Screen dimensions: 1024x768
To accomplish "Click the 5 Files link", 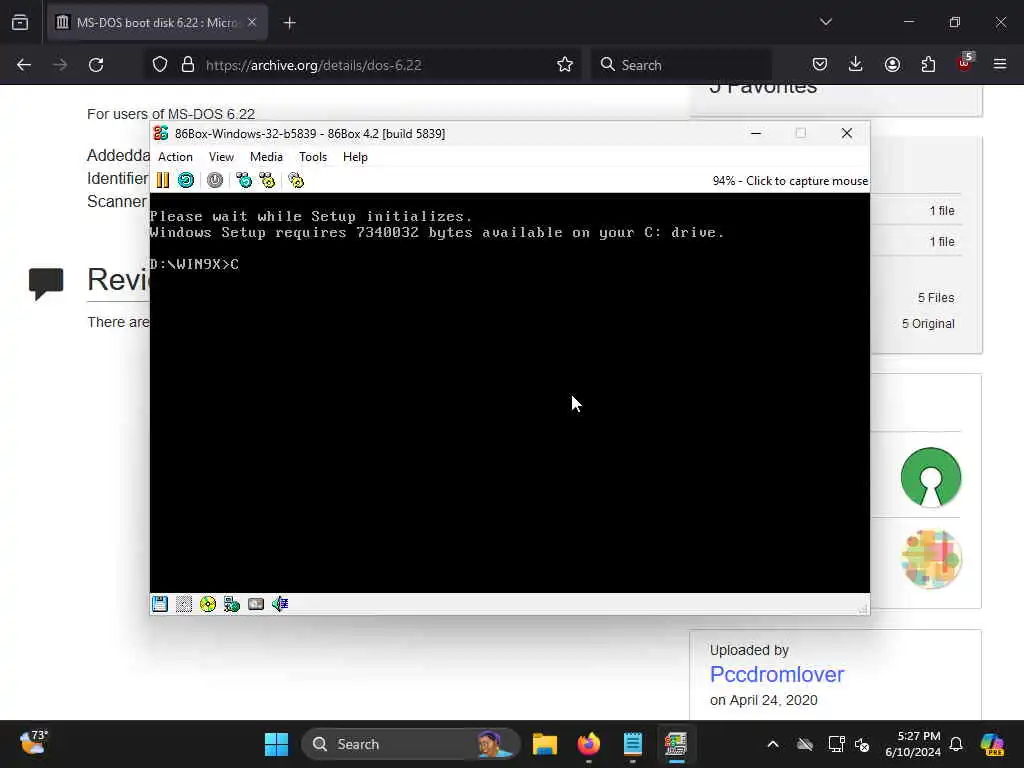I will click(936, 298).
